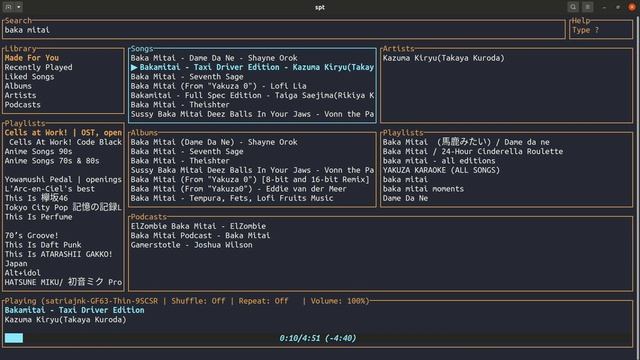This screenshot has height=360, width=640.
Task: Click now-playing title Bakamitai - Taxi Driver Edition
Action: pyautogui.click(x=74, y=310)
